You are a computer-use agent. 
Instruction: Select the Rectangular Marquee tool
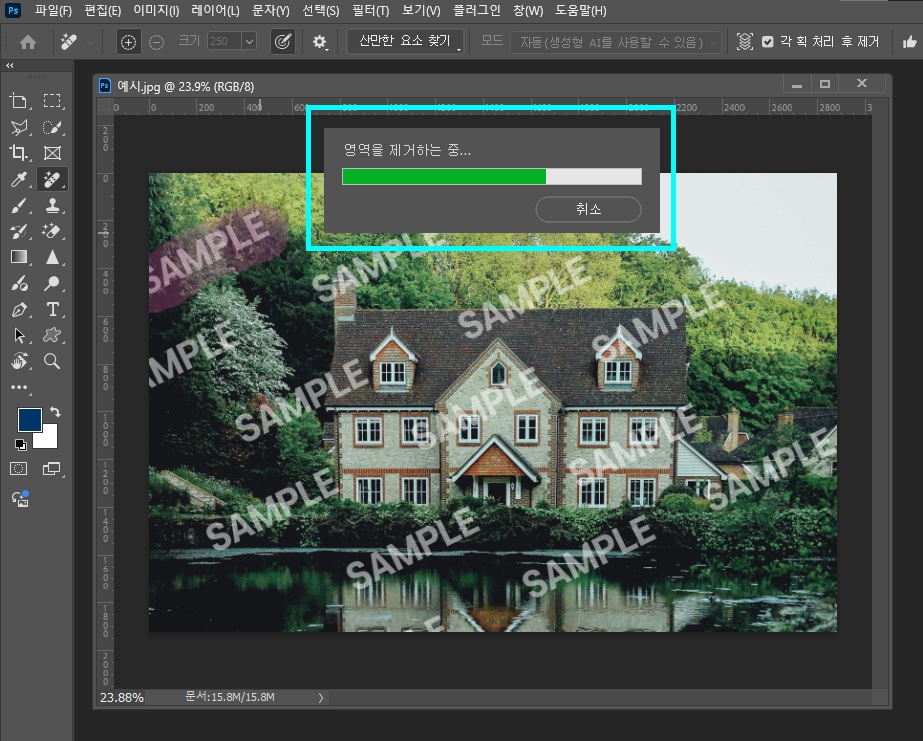[52, 101]
